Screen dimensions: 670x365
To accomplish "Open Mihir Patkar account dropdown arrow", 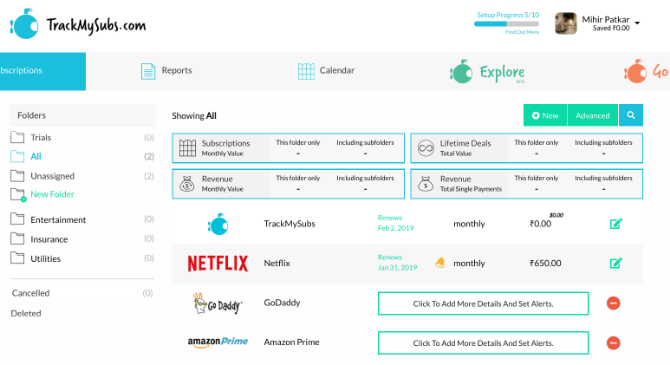I will click(x=637, y=23).
